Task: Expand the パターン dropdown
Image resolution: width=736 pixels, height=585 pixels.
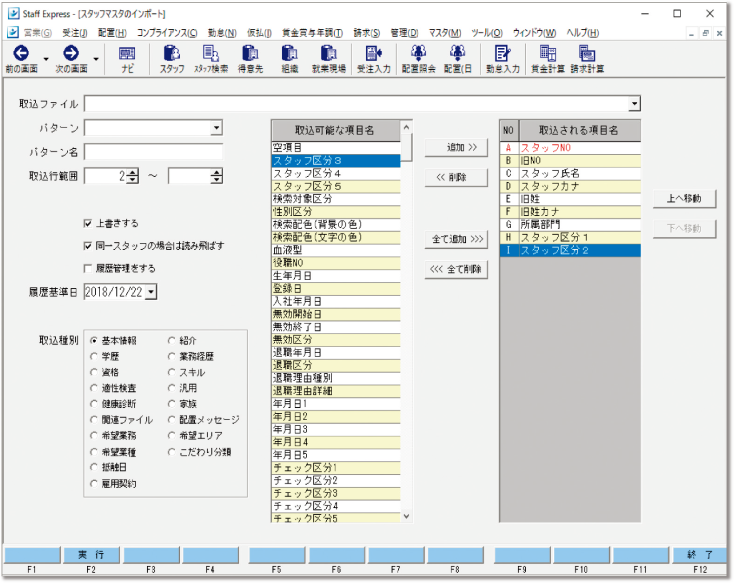Action: [x=216, y=128]
